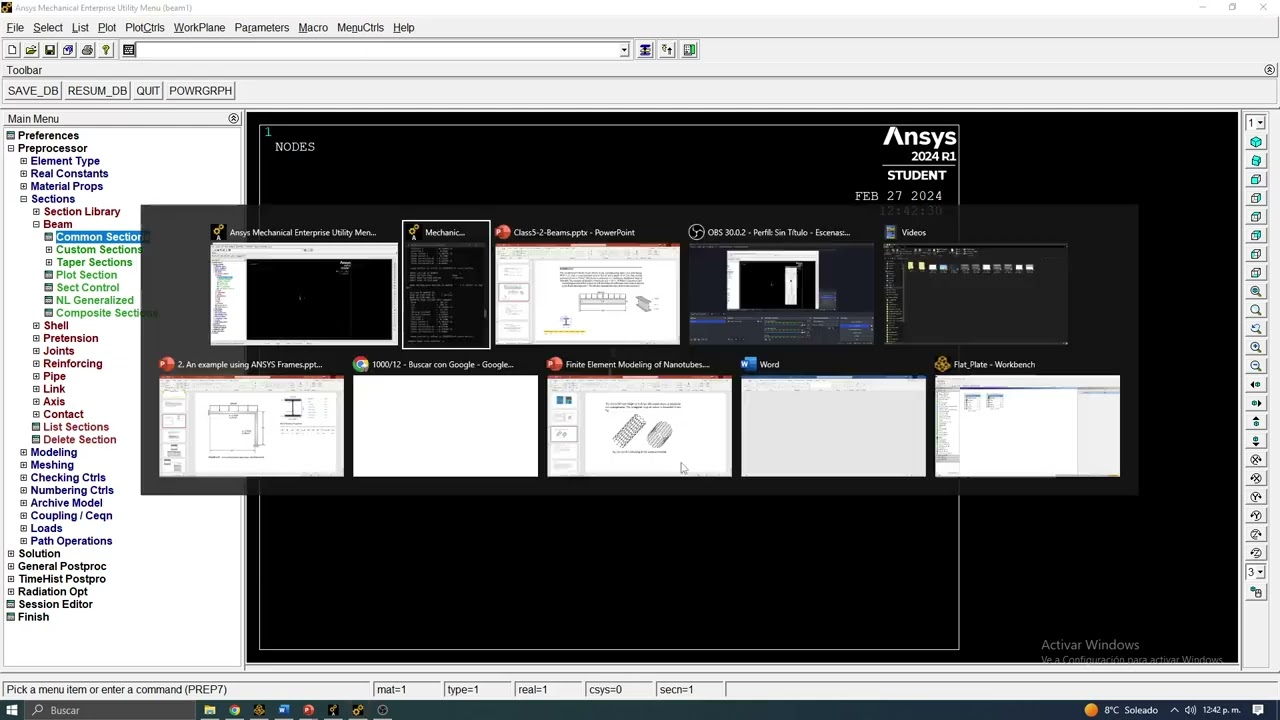Expand the Real Constants node
This screenshot has height=720, width=1280.
click(x=24, y=174)
